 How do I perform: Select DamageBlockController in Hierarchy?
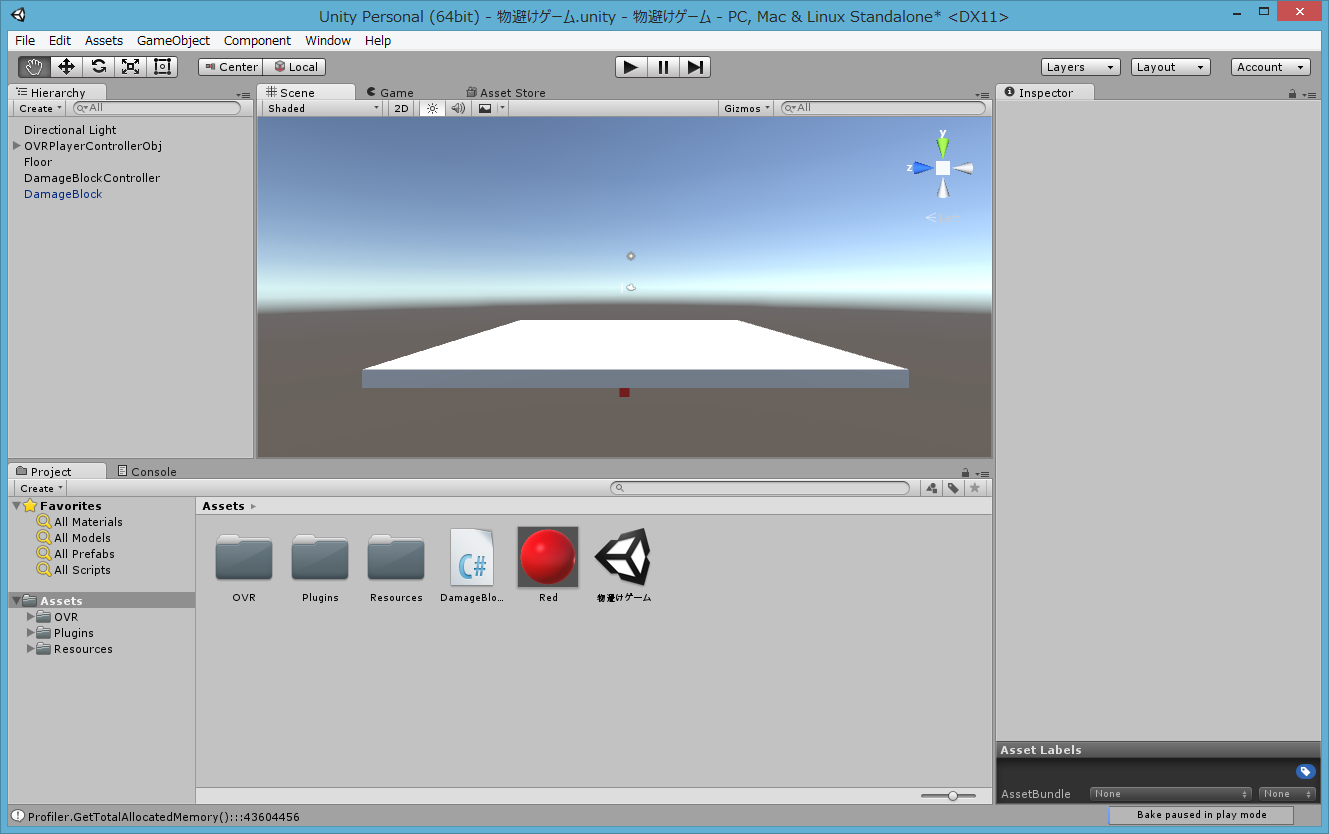[92, 178]
